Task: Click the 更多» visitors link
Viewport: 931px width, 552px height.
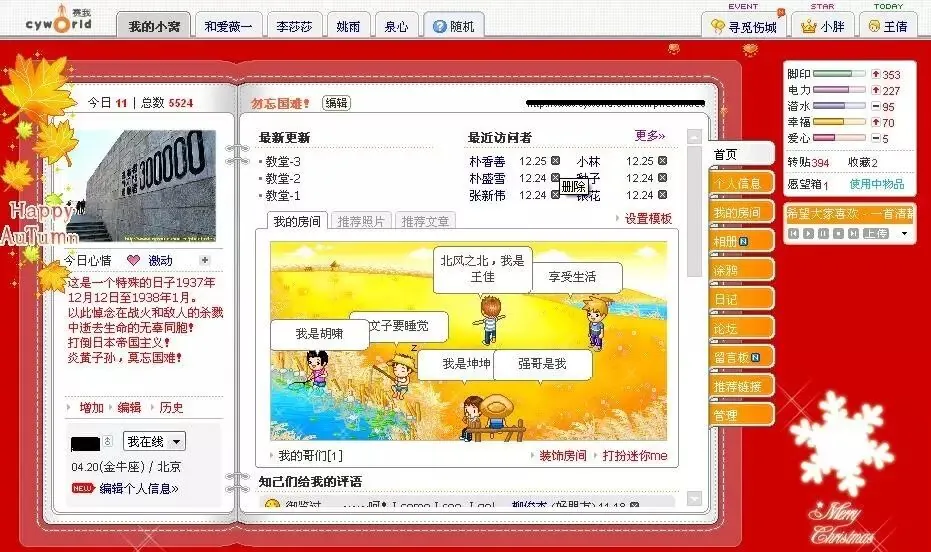Action: pos(650,136)
